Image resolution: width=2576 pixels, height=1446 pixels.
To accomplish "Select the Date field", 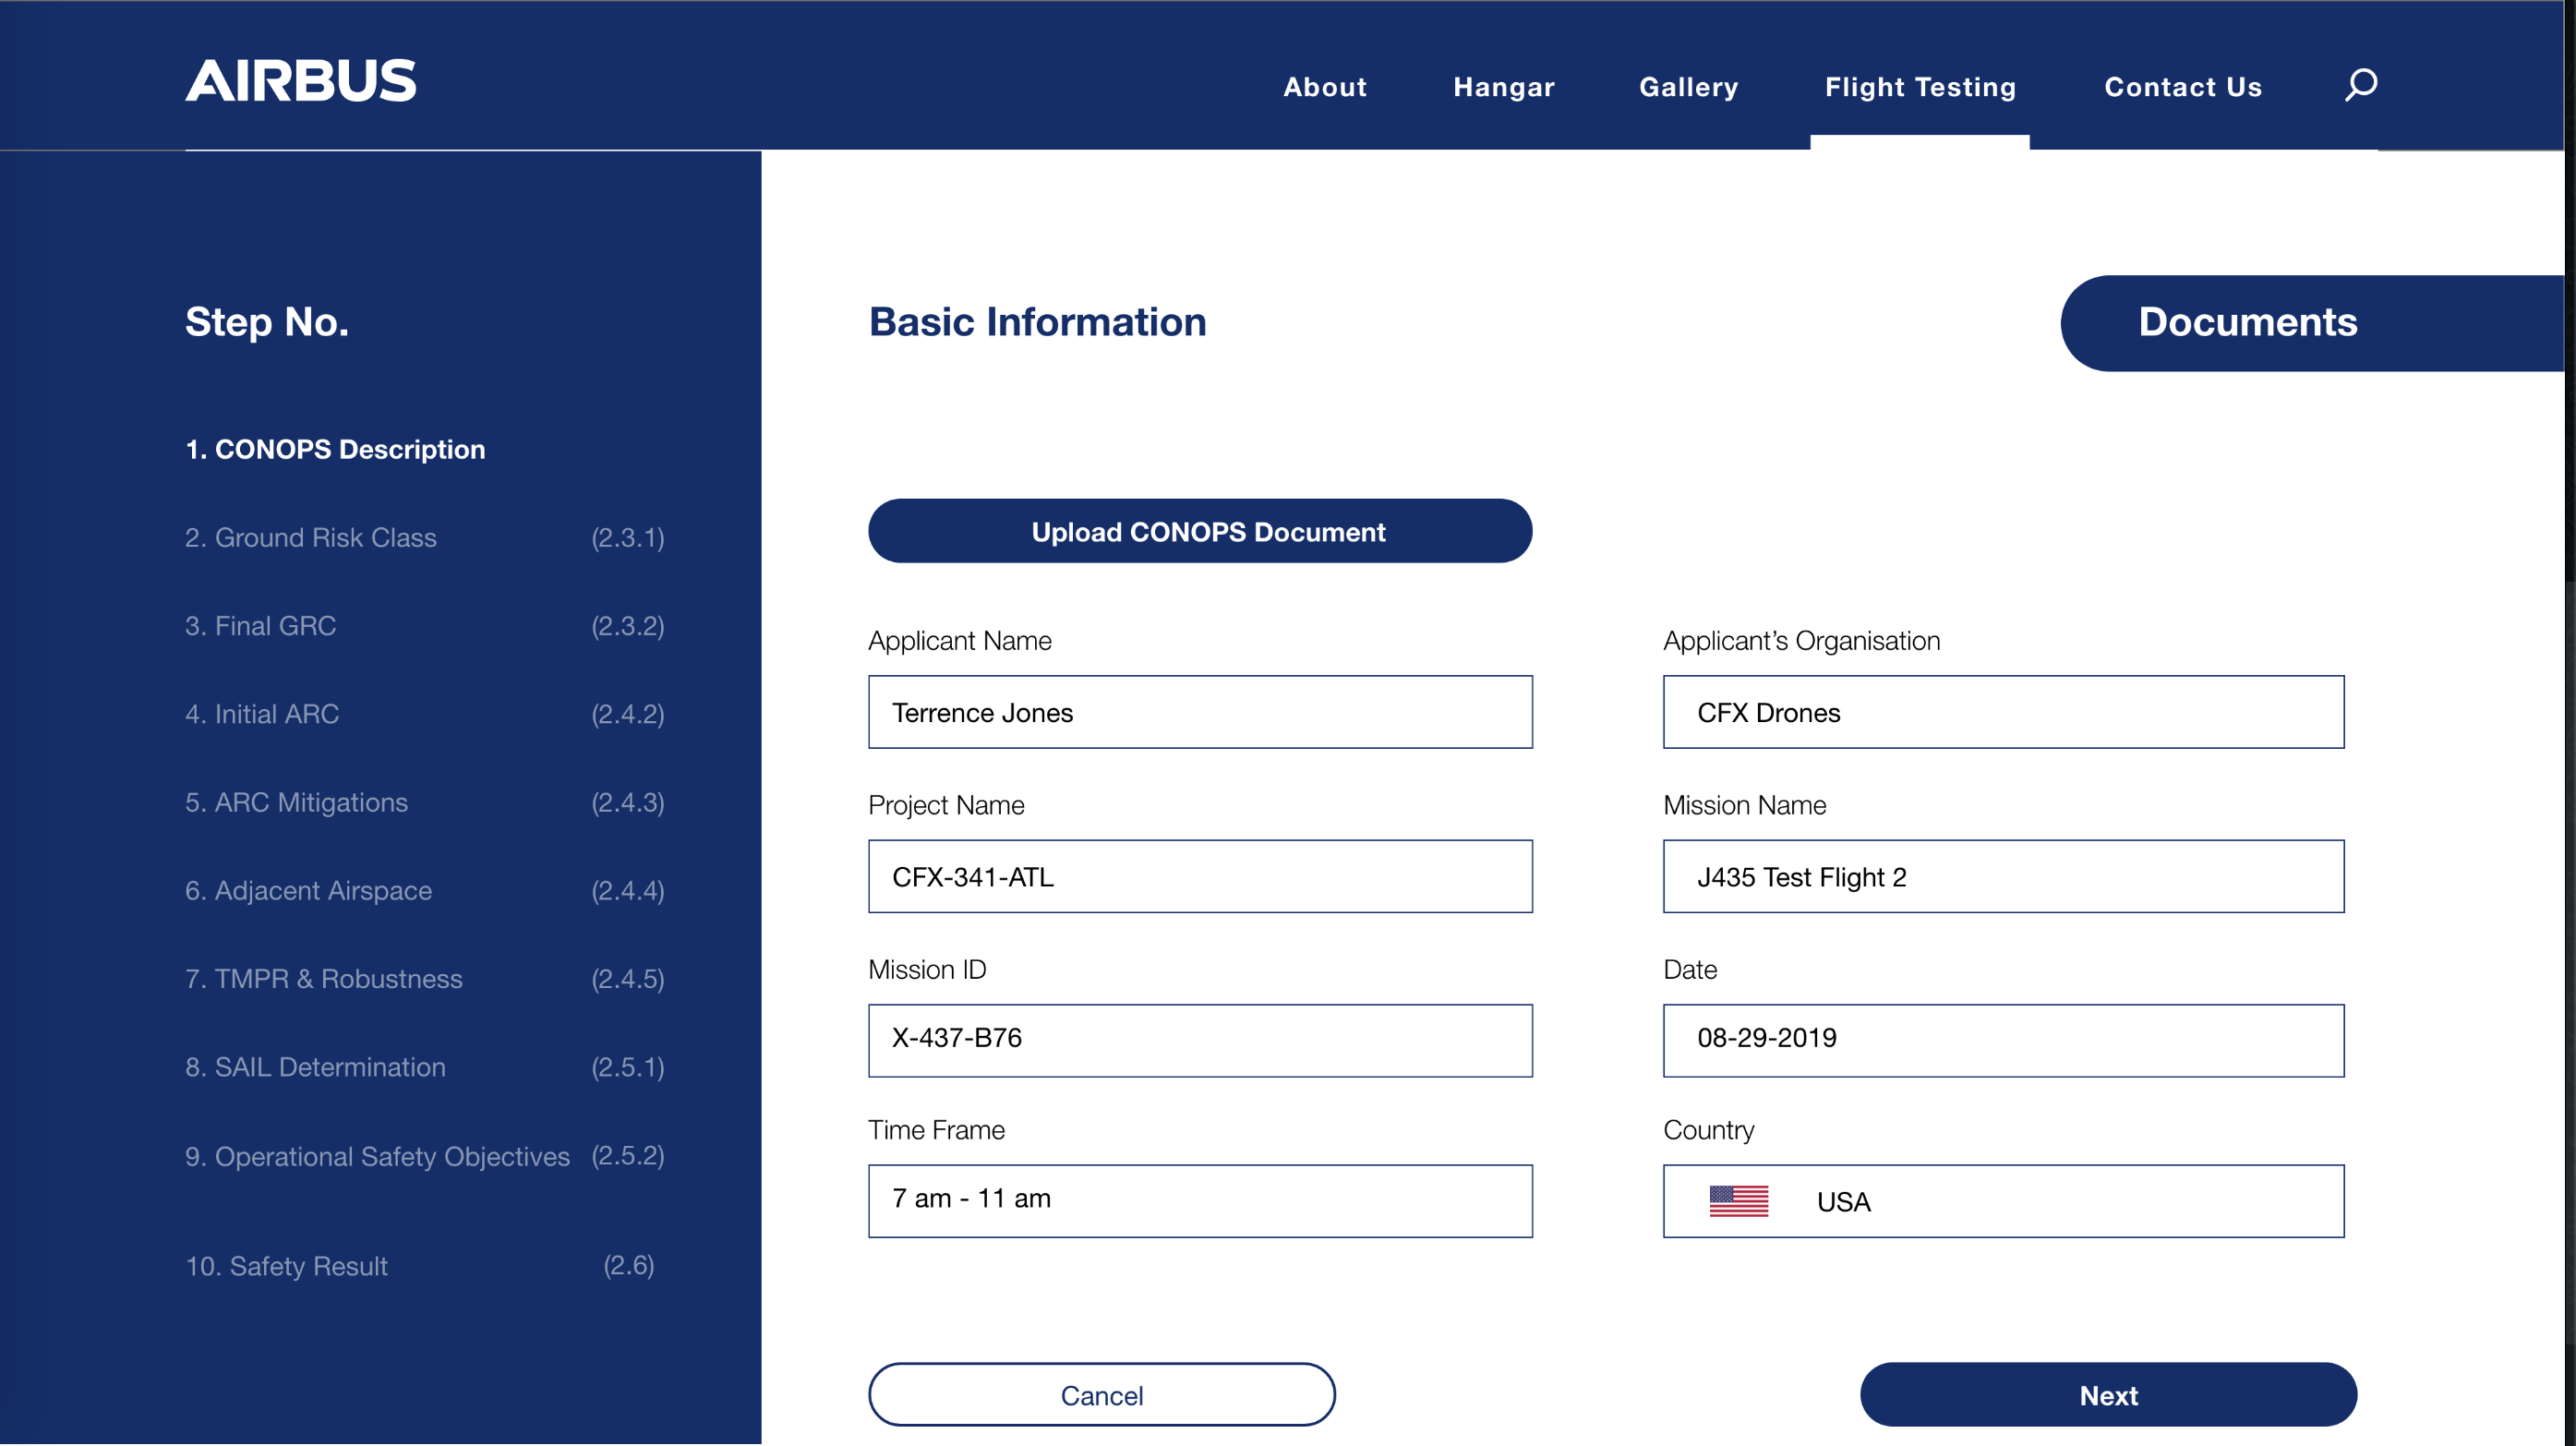I will 2002,1040.
